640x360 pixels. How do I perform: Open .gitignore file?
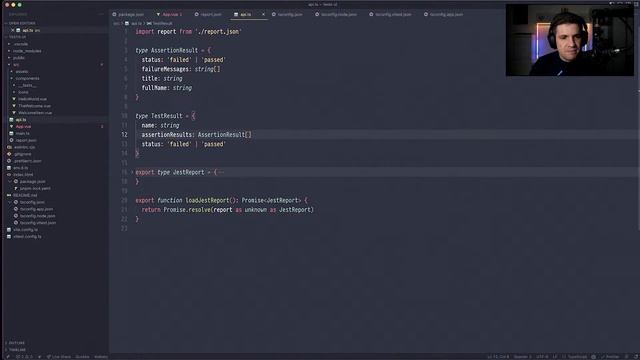[x=22, y=154]
